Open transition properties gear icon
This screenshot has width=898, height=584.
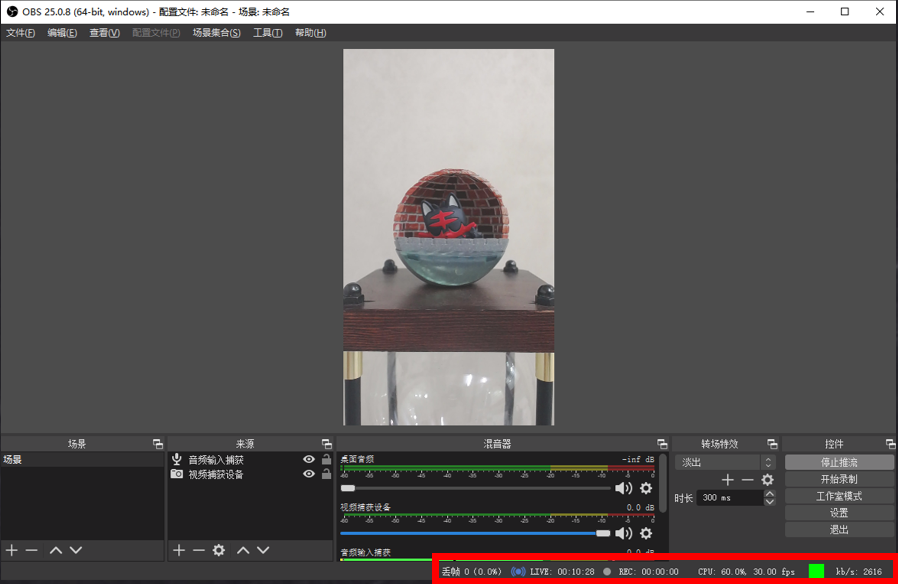pos(767,480)
